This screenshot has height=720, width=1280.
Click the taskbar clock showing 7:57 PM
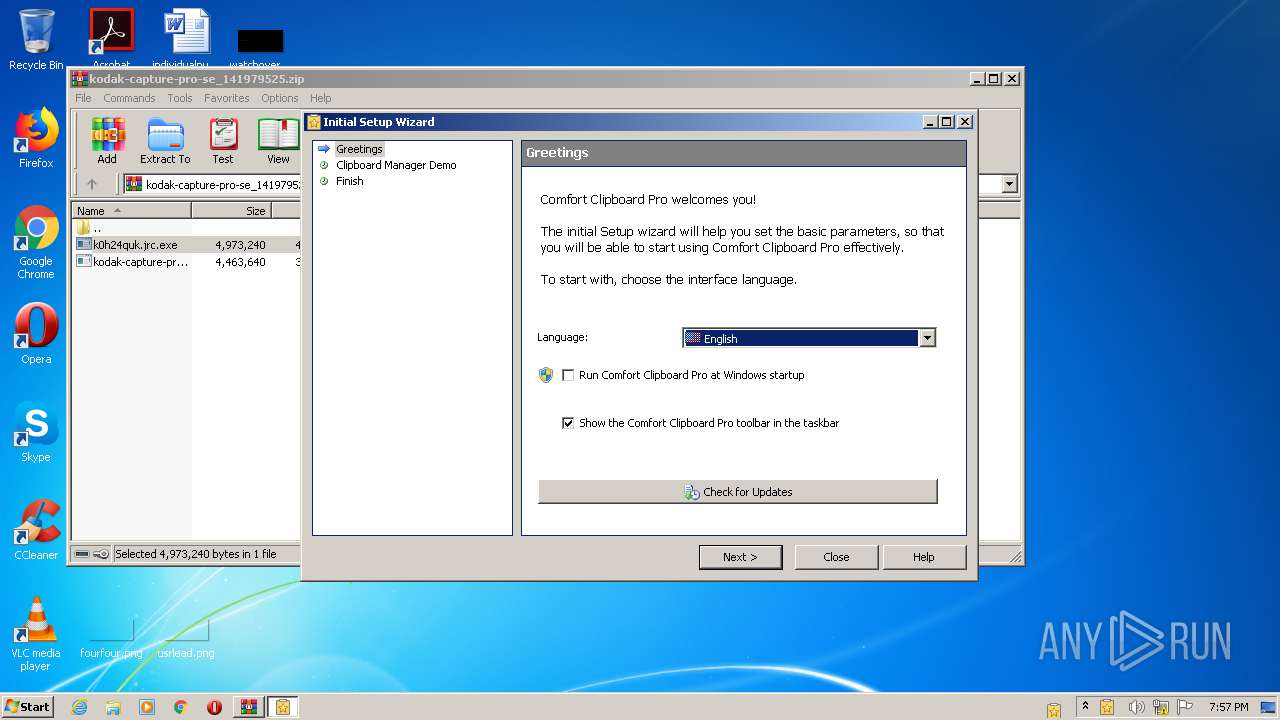click(x=1228, y=707)
